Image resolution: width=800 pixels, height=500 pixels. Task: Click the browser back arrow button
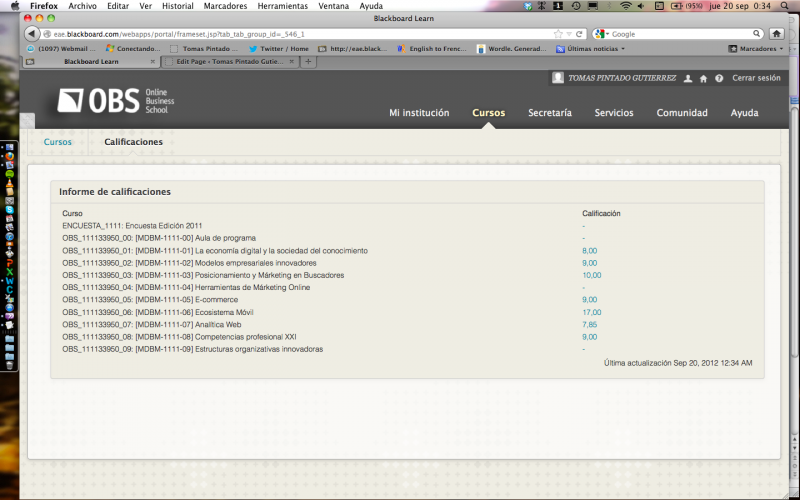(x=31, y=34)
